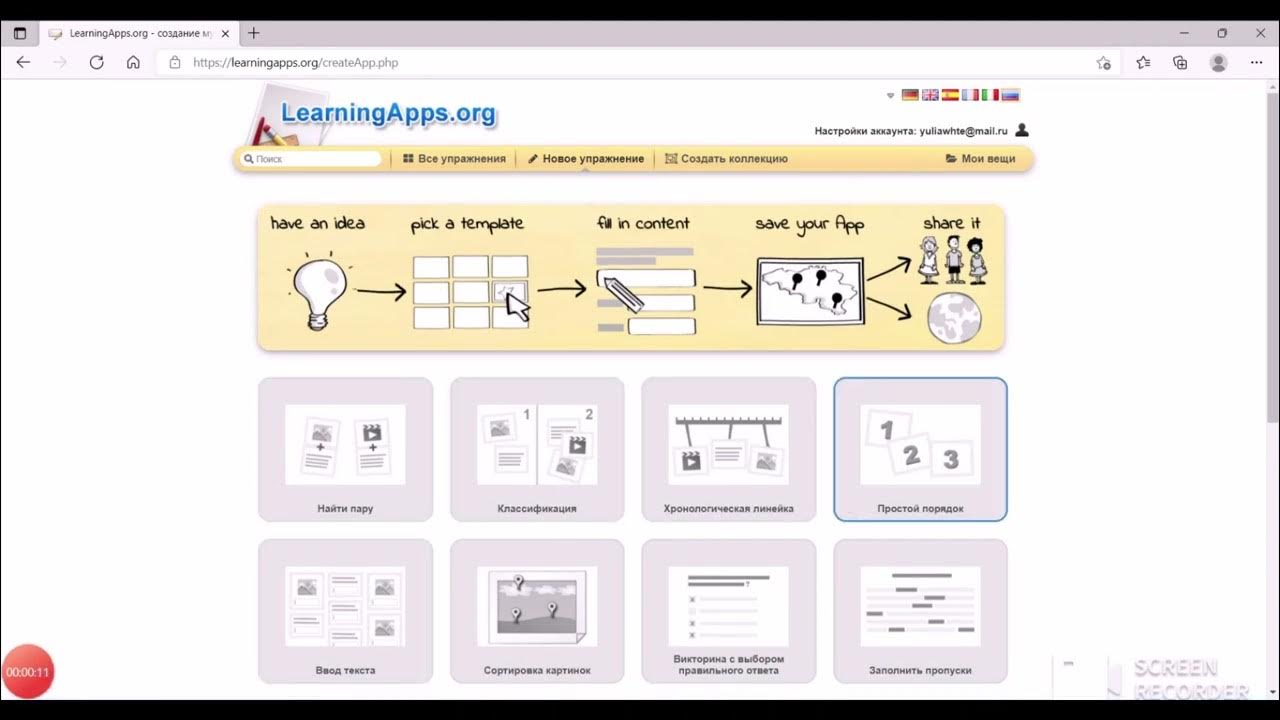1280x720 pixels.
Task: Select the Хронологическая линейка template
Action: click(x=728, y=449)
